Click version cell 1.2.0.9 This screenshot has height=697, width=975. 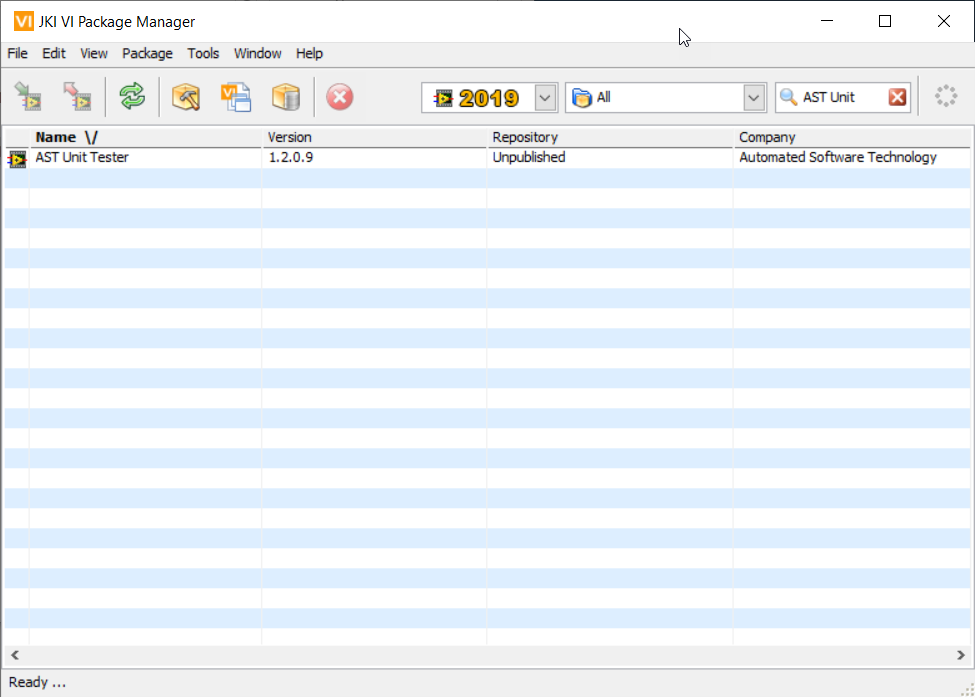coord(291,157)
